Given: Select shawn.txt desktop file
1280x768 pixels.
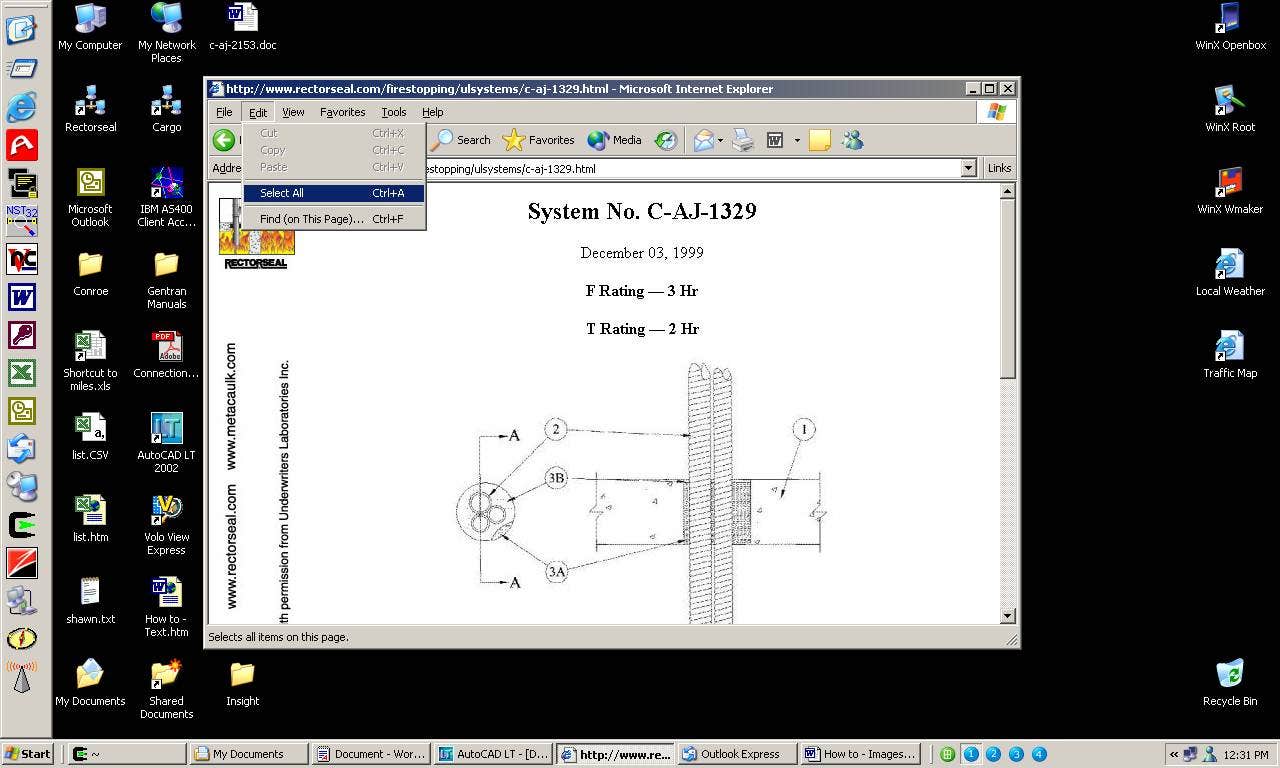Looking at the screenshot, I should click(90, 601).
